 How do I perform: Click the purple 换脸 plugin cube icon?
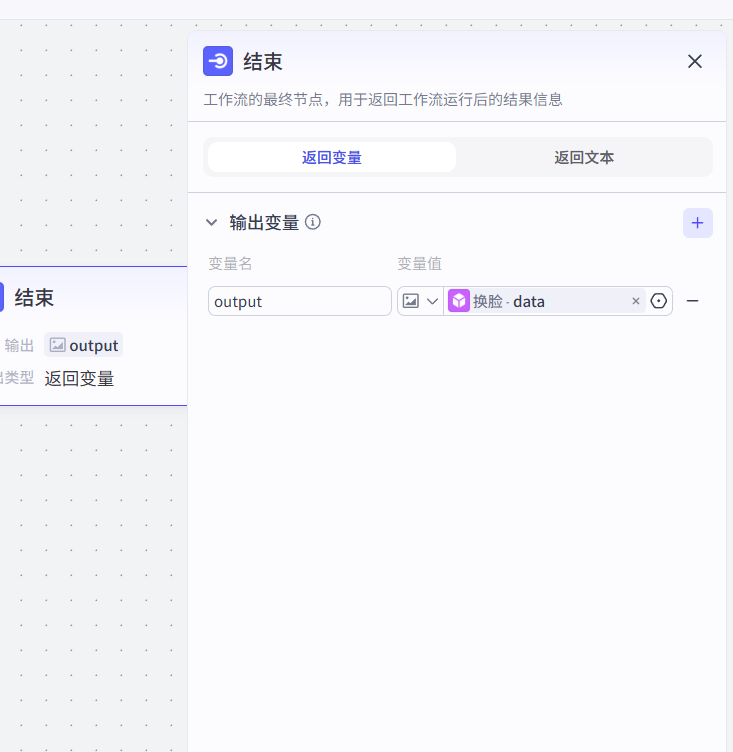point(459,301)
